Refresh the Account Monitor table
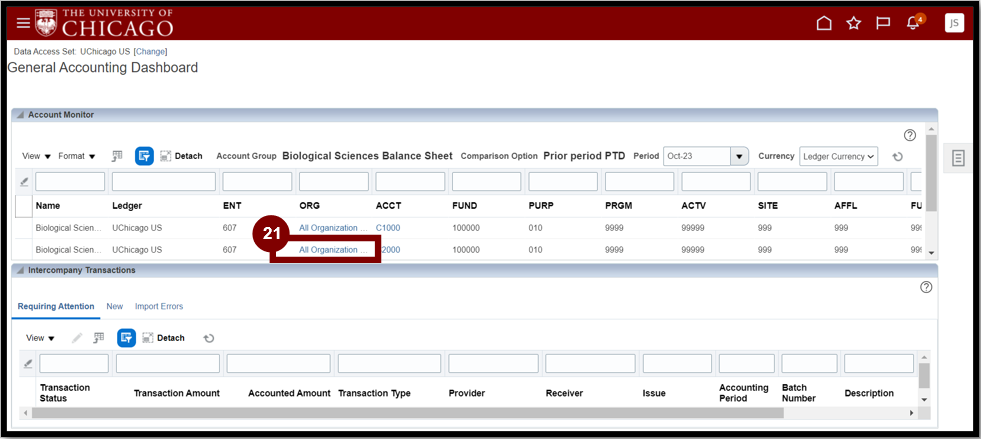The width and height of the screenshot is (981, 439). (x=897, y=156)
